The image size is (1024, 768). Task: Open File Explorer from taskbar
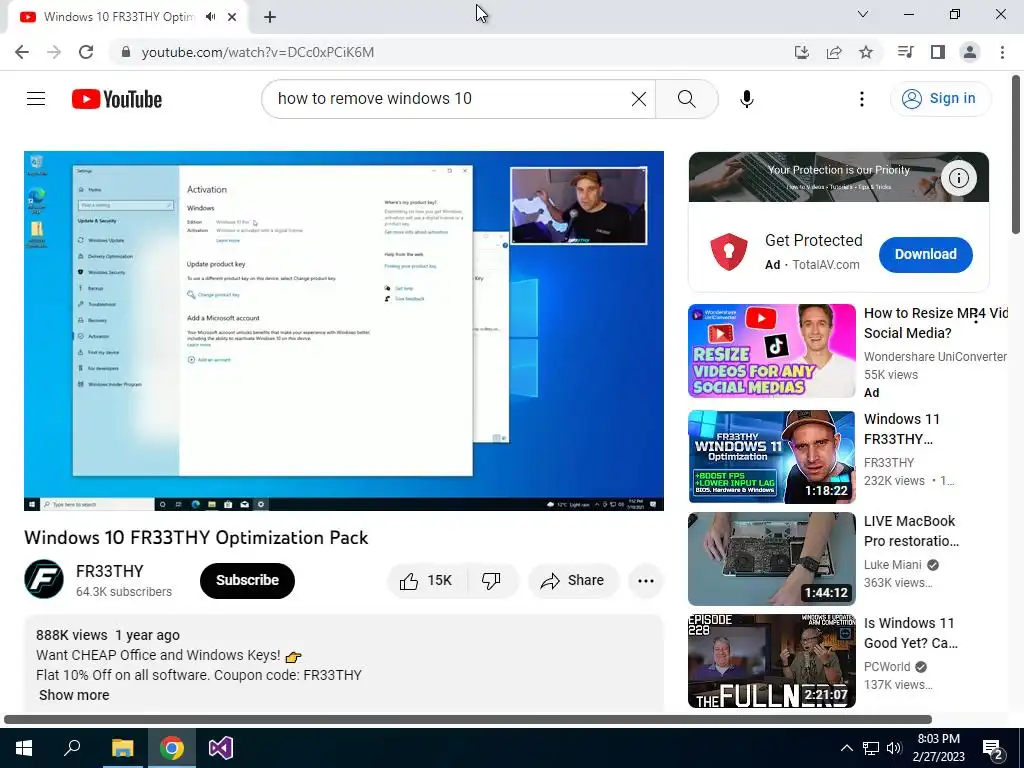tap(122, 748)
